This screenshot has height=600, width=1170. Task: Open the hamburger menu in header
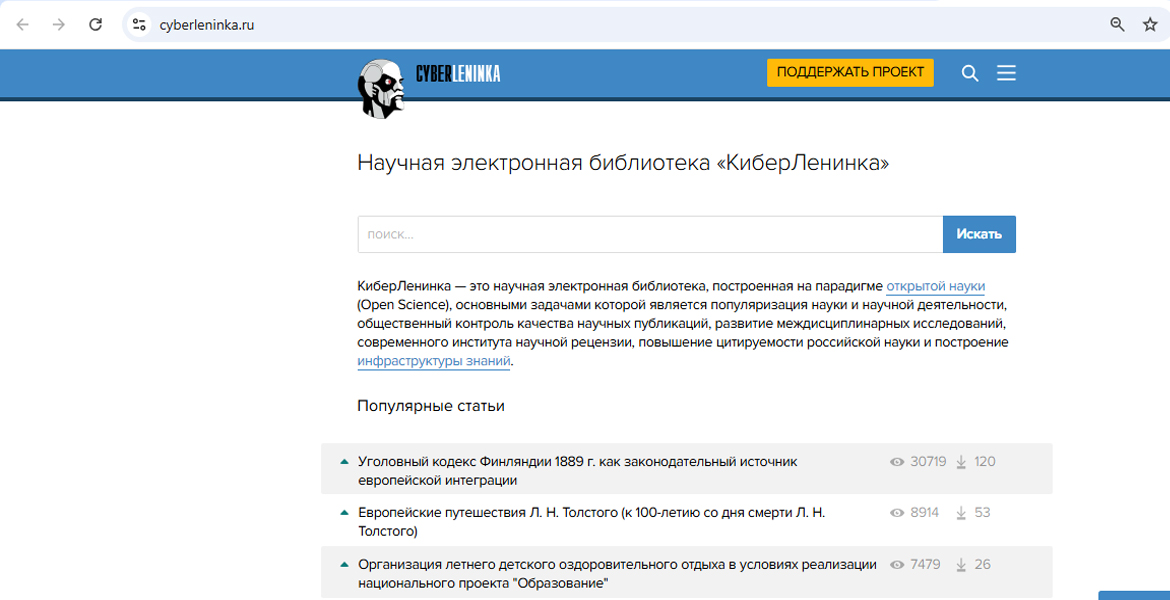(1006, 73)
